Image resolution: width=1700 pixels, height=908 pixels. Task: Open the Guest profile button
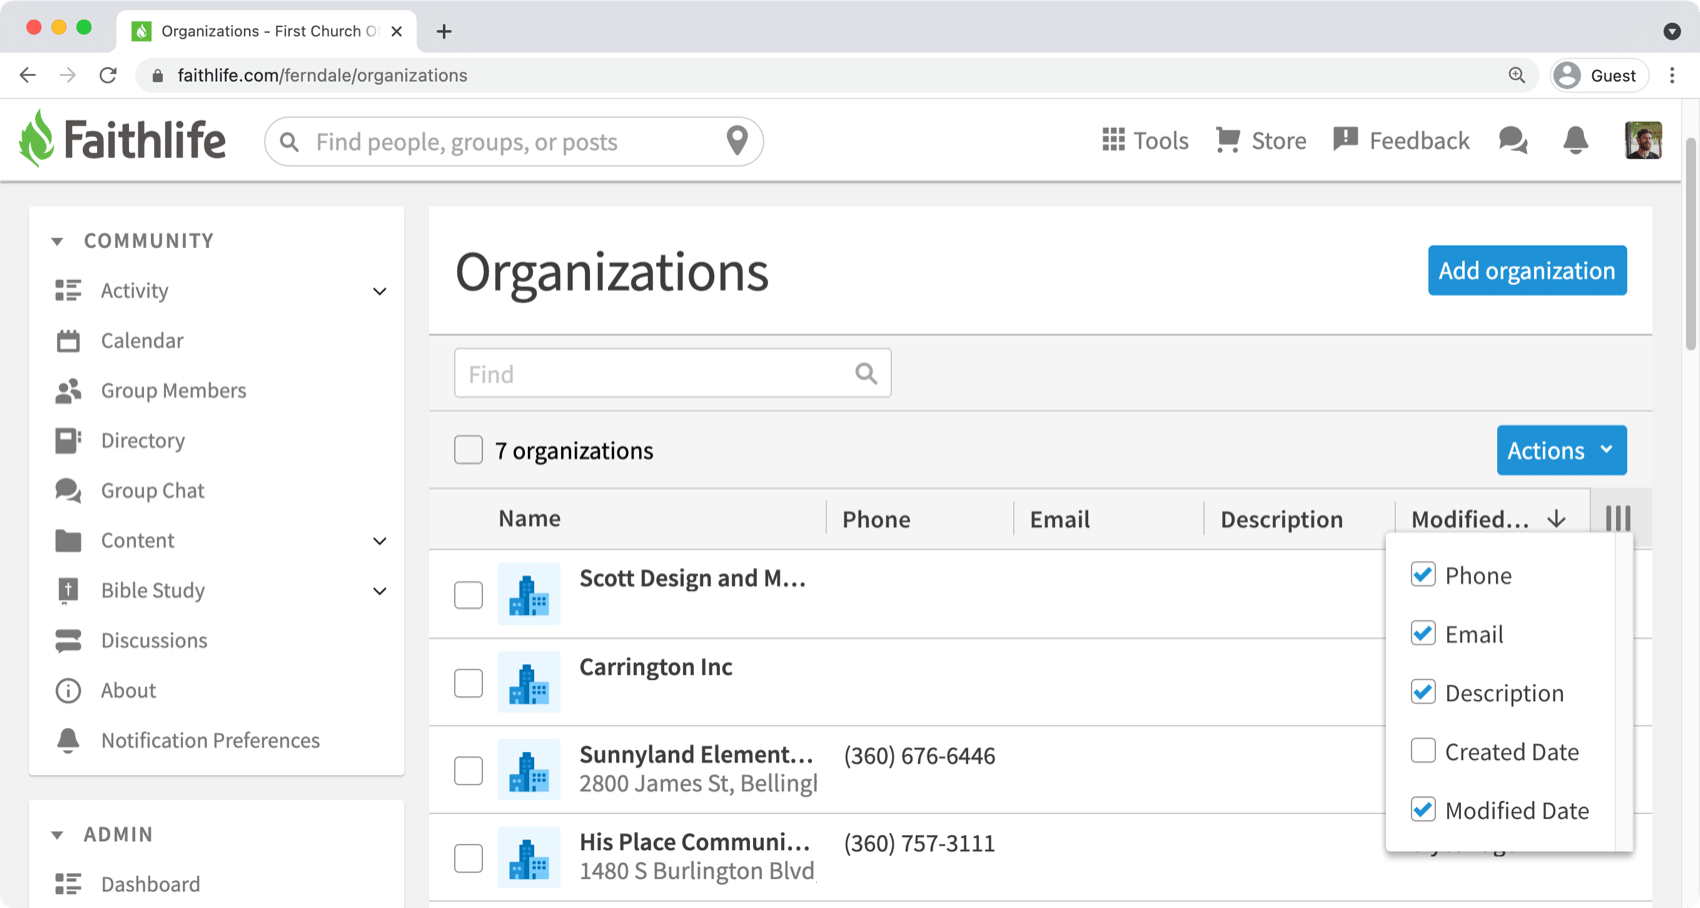click(x=1598, y=75)
